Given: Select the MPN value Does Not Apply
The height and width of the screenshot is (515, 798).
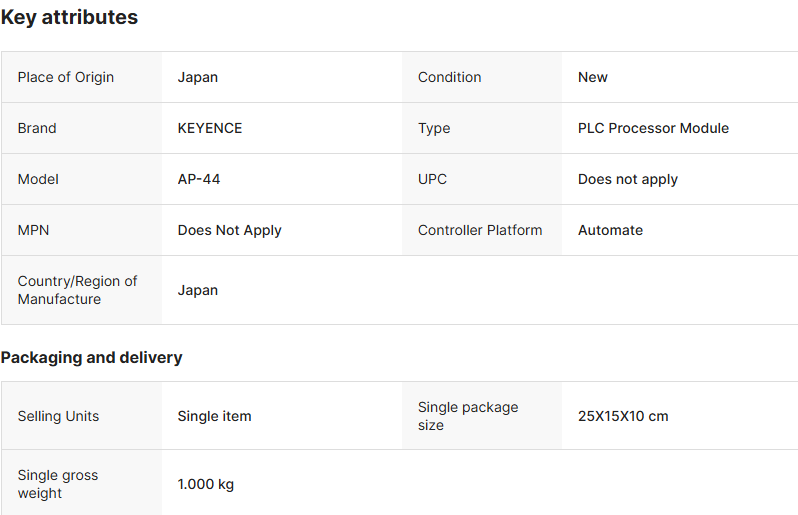Looking at the screenshot, I should (230, 230).
